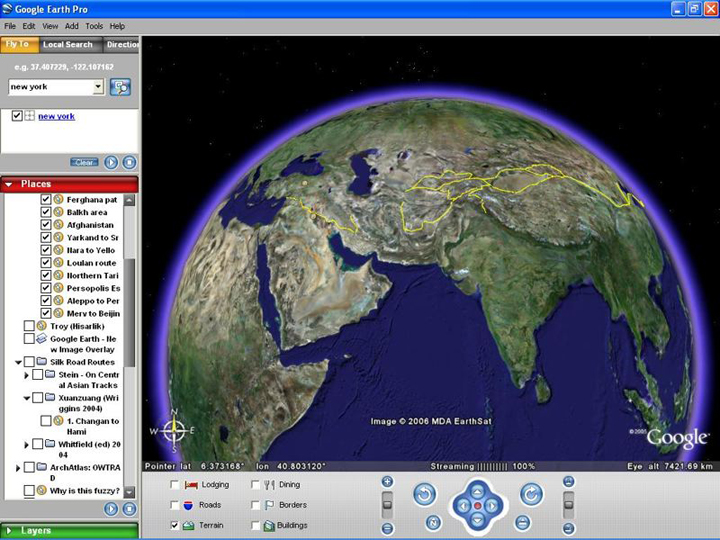
Task: Click the red center dot of navigation pad
Action: (478, 506)
